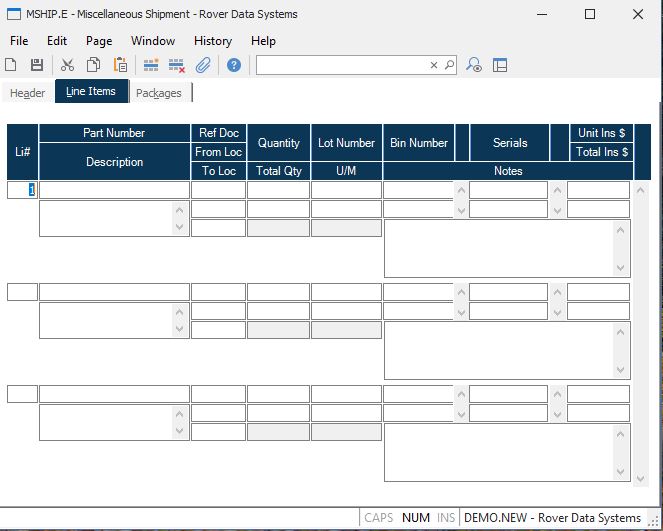Click the first row Quantity field

[278, 190]
